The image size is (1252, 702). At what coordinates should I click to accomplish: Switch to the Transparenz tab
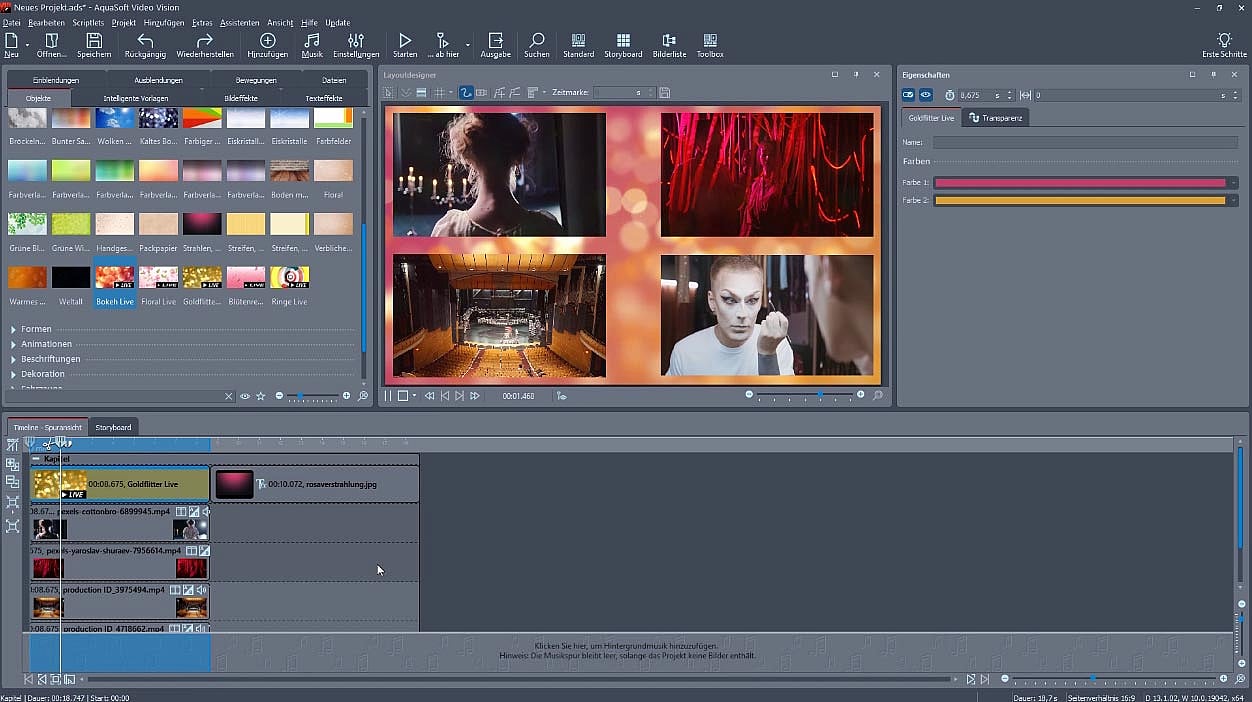point(996,118)
